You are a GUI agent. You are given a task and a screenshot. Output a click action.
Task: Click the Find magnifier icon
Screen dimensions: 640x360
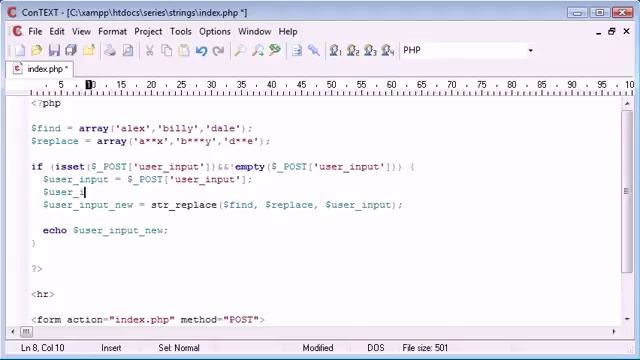coord(240,50)
